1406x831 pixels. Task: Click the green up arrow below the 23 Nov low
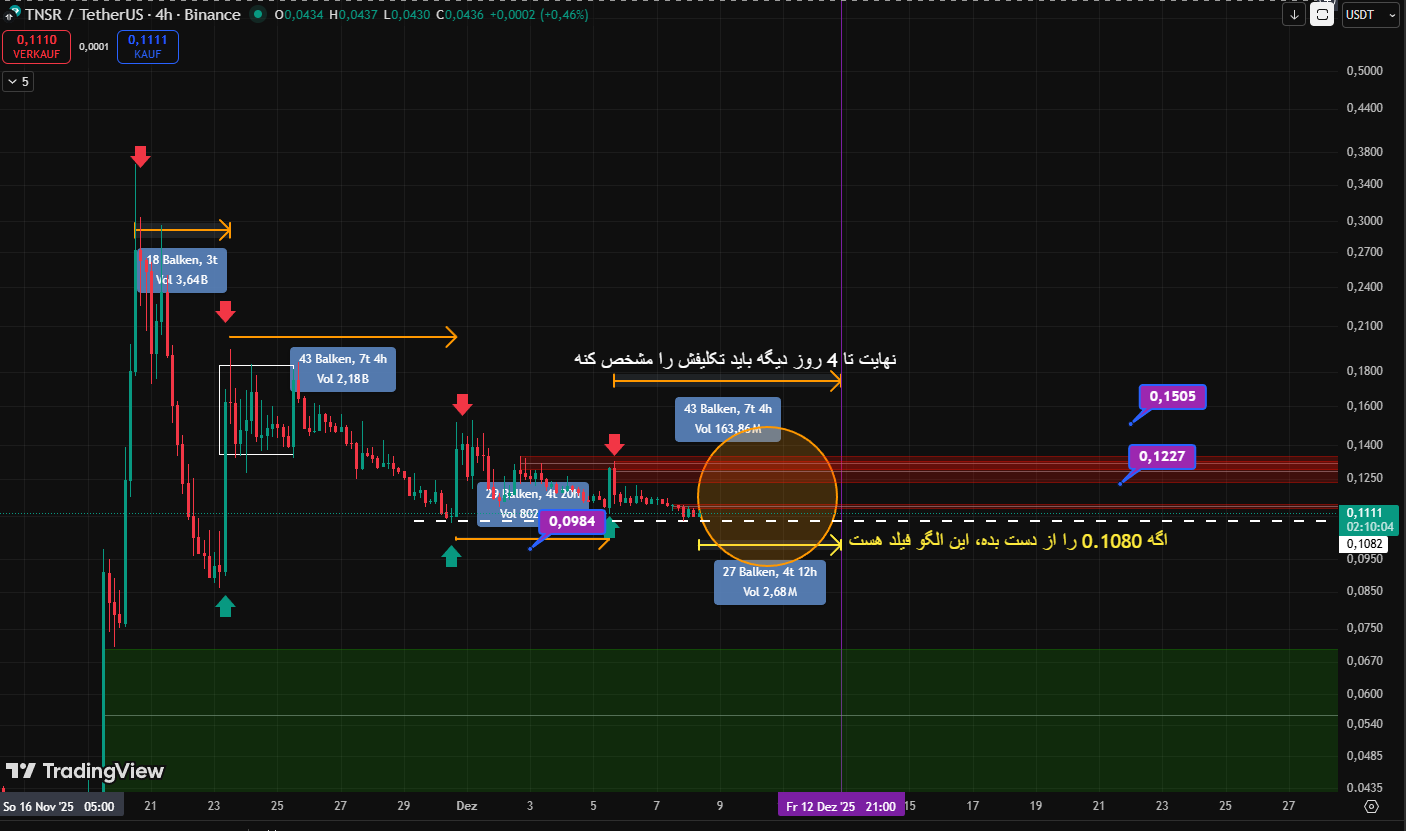[225, 606]
